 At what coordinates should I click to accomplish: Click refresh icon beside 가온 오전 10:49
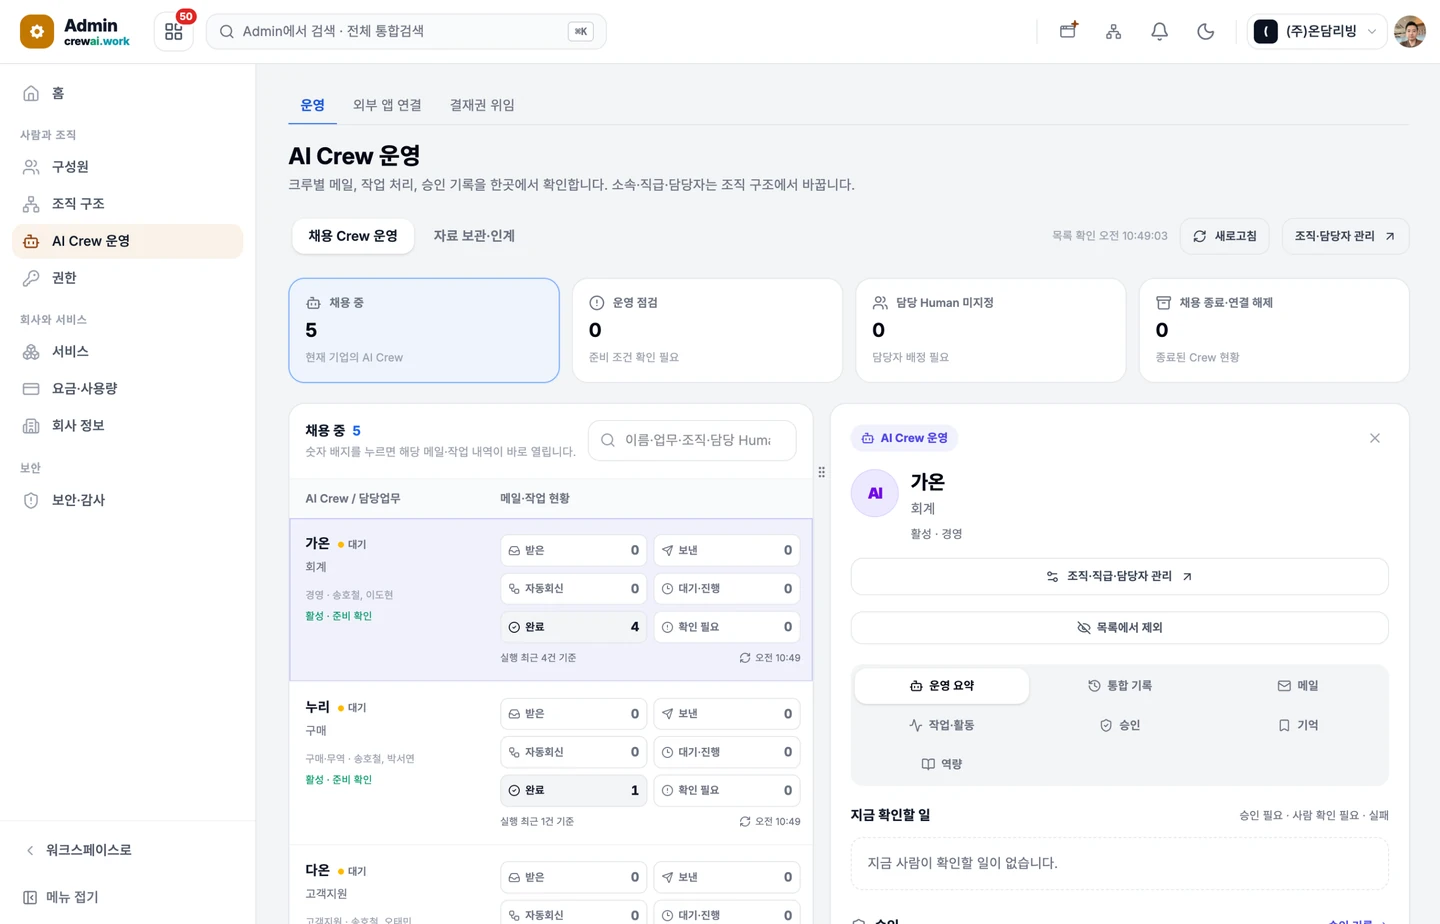[745, 658]
